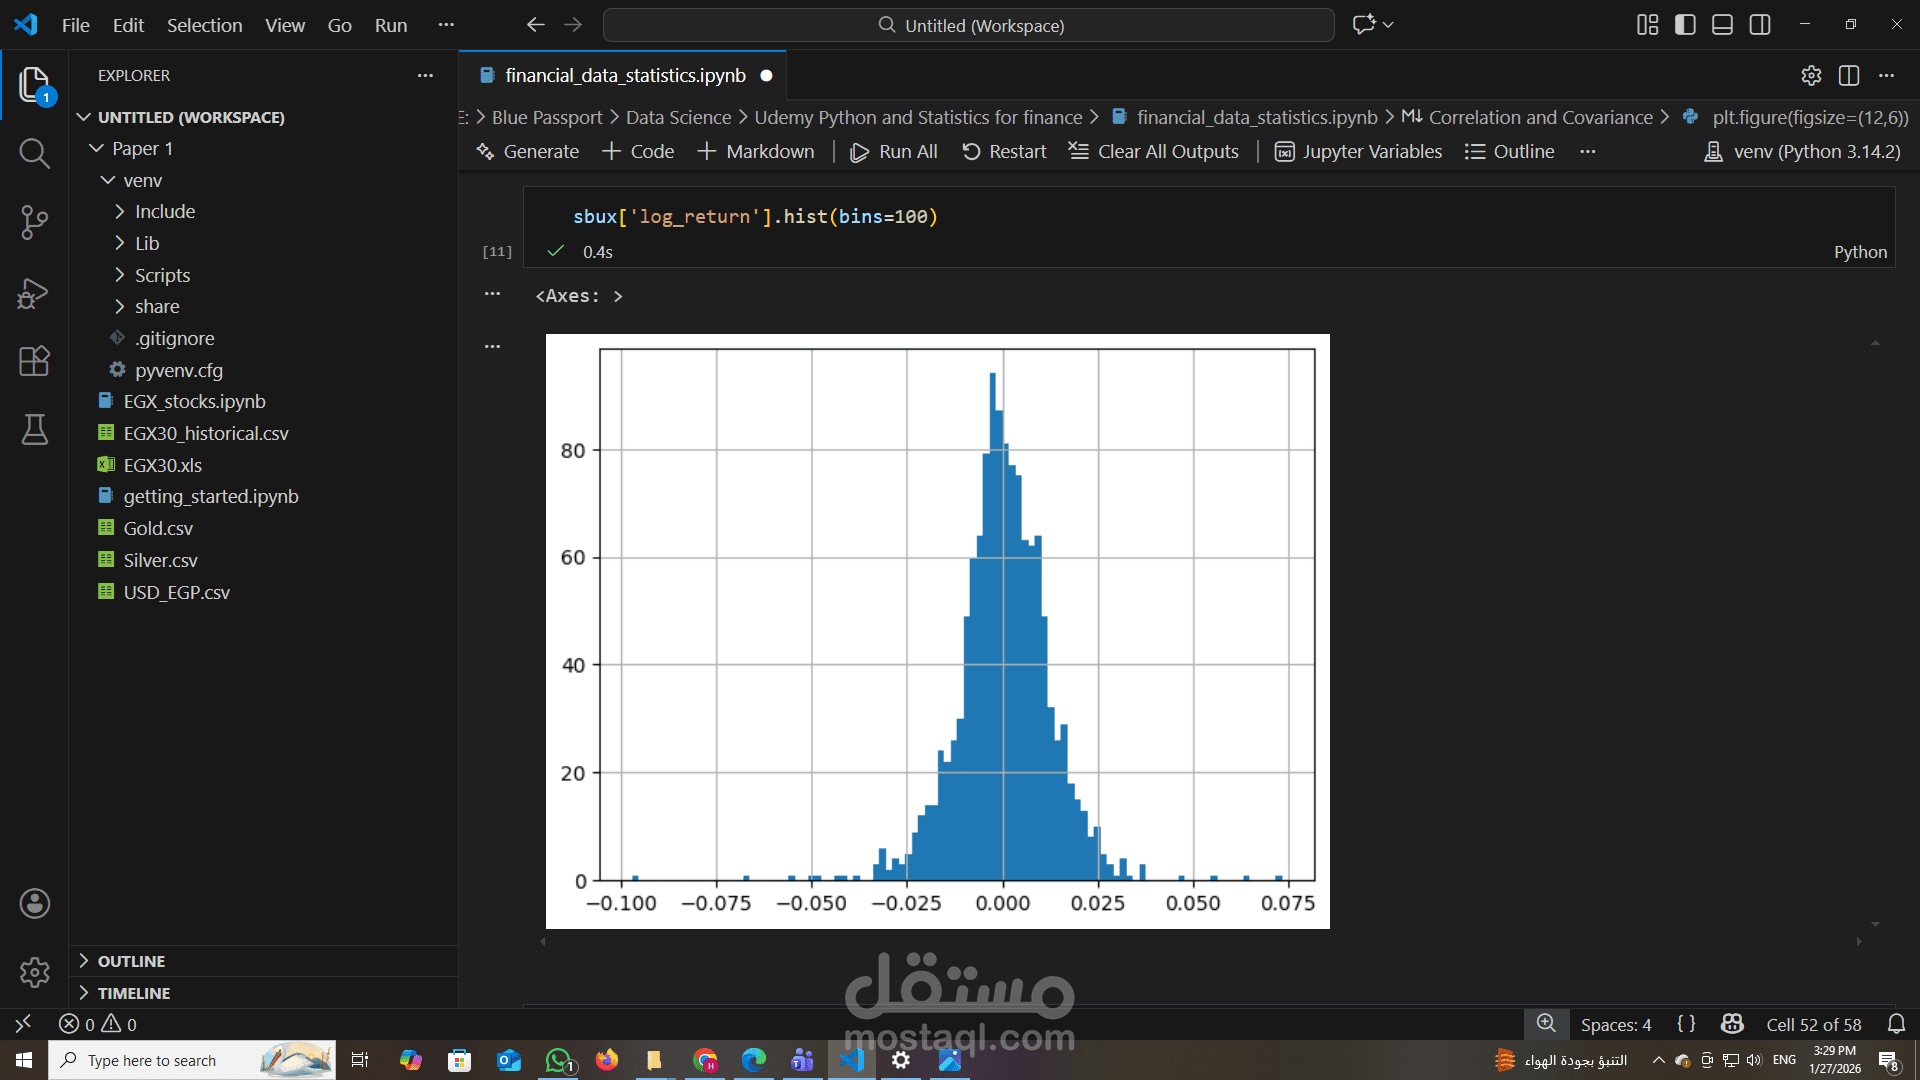Click the workspace search command box
Image resolution: width=1920 pixels, height=1080 pixels.
tap(968, 25)
